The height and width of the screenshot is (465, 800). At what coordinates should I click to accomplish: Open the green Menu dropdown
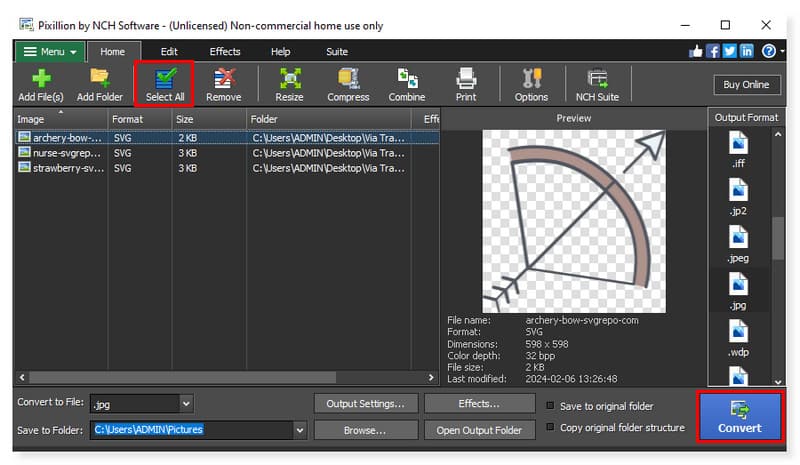pyautogui.click(x=50, y=51)
